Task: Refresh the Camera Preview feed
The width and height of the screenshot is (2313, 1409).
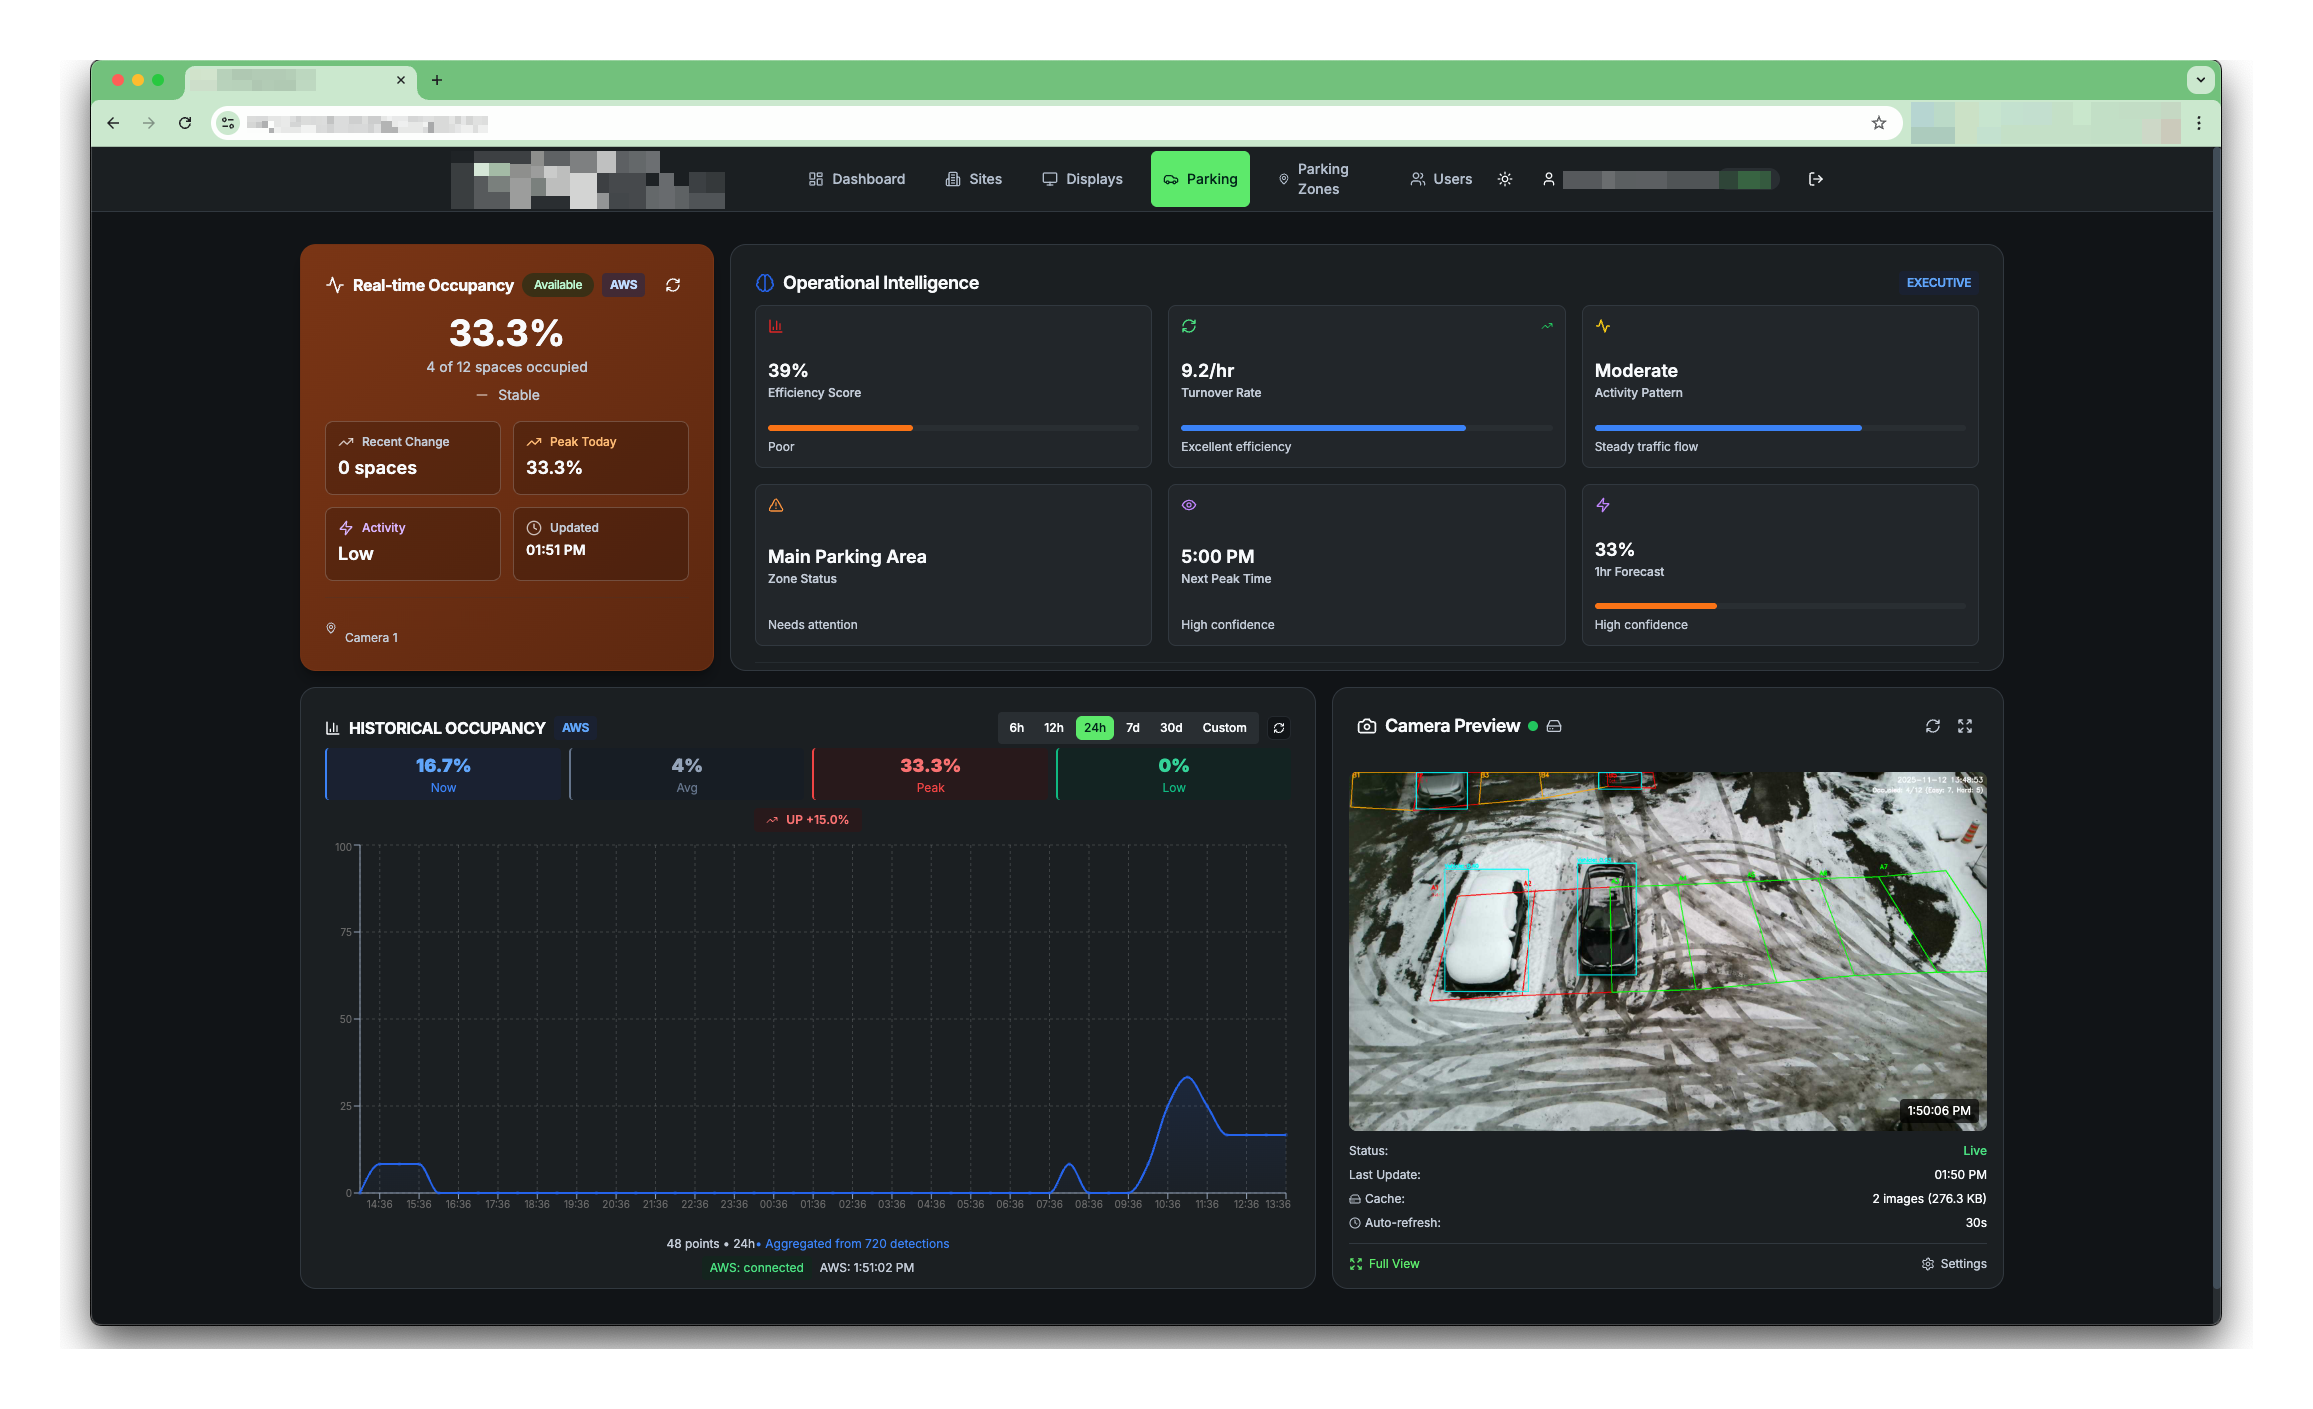Action: [x=1932, y=726]
